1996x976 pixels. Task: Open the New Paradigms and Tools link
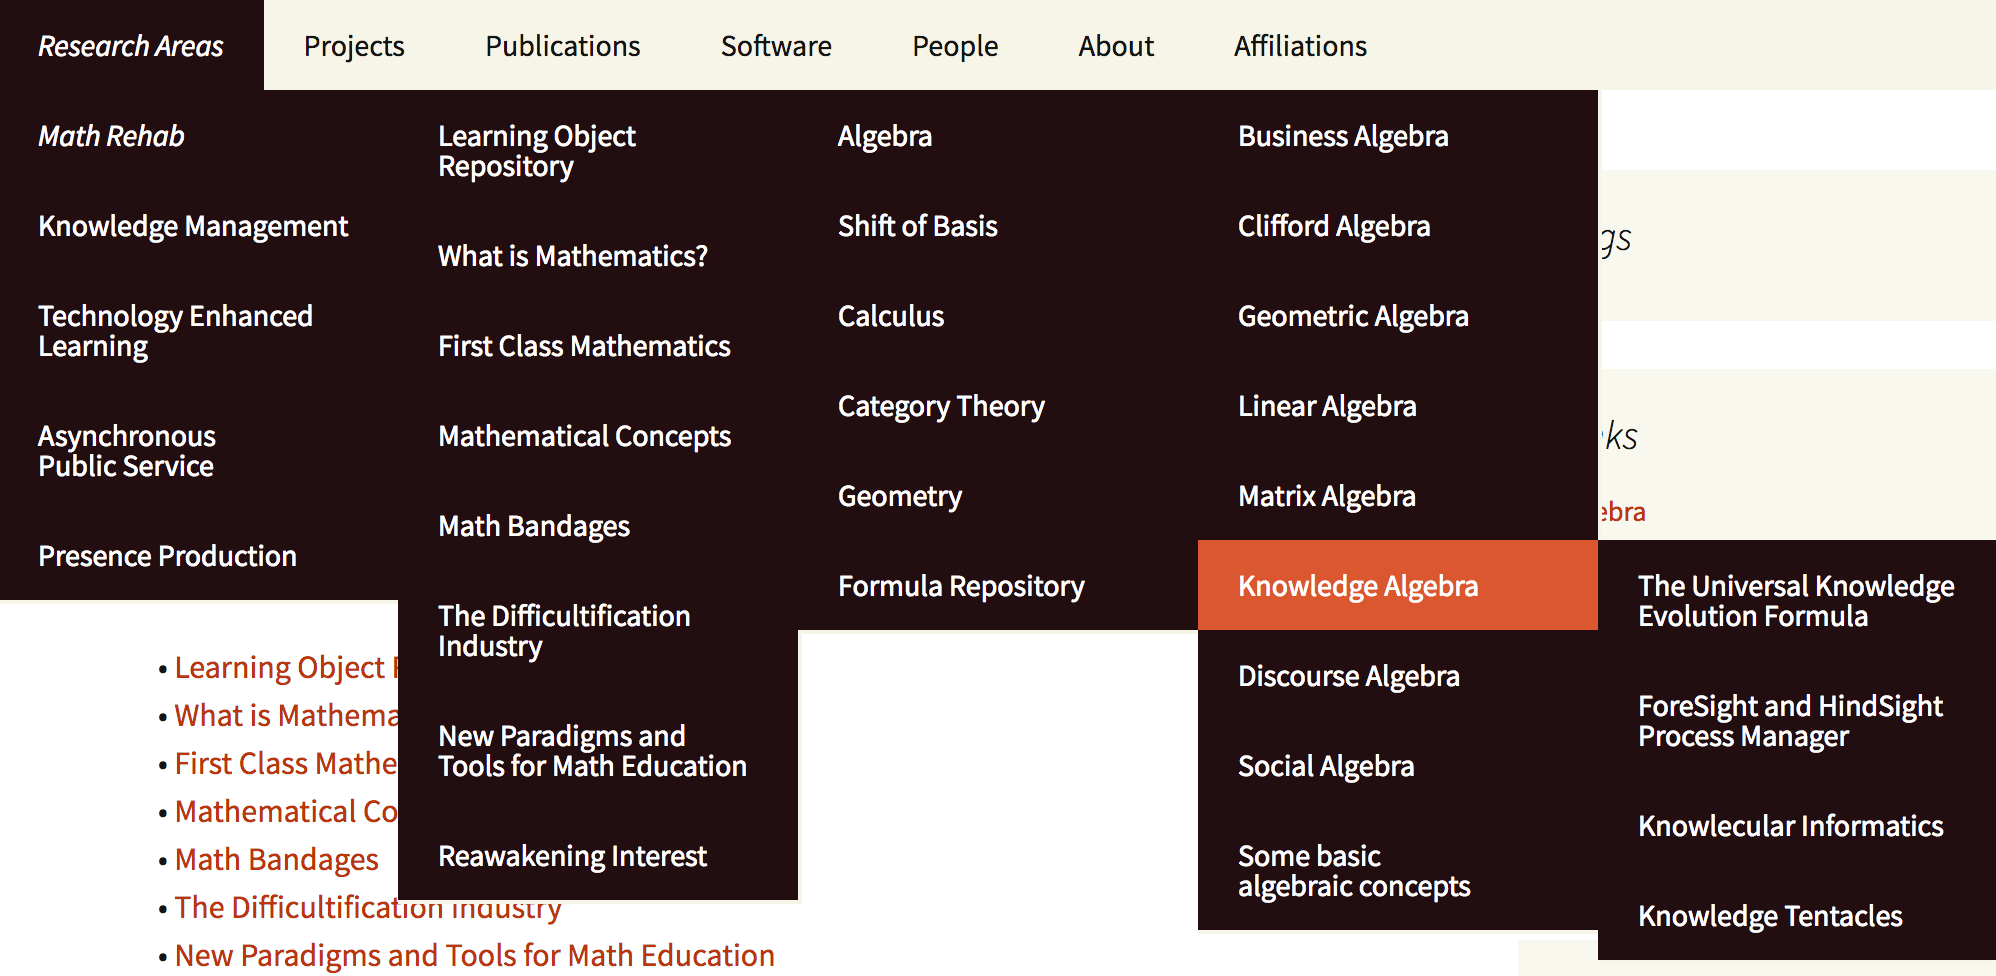474,956
